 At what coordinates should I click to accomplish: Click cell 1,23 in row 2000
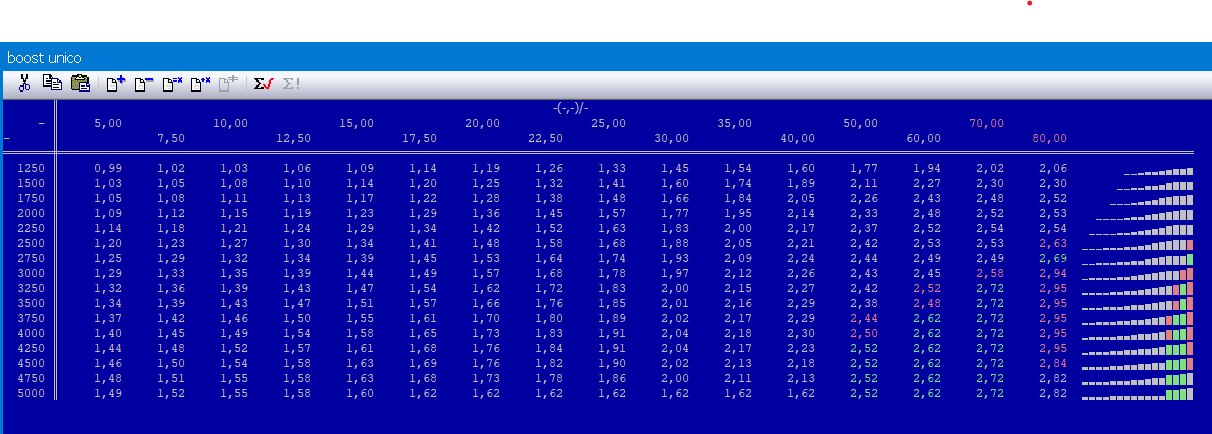360,213
